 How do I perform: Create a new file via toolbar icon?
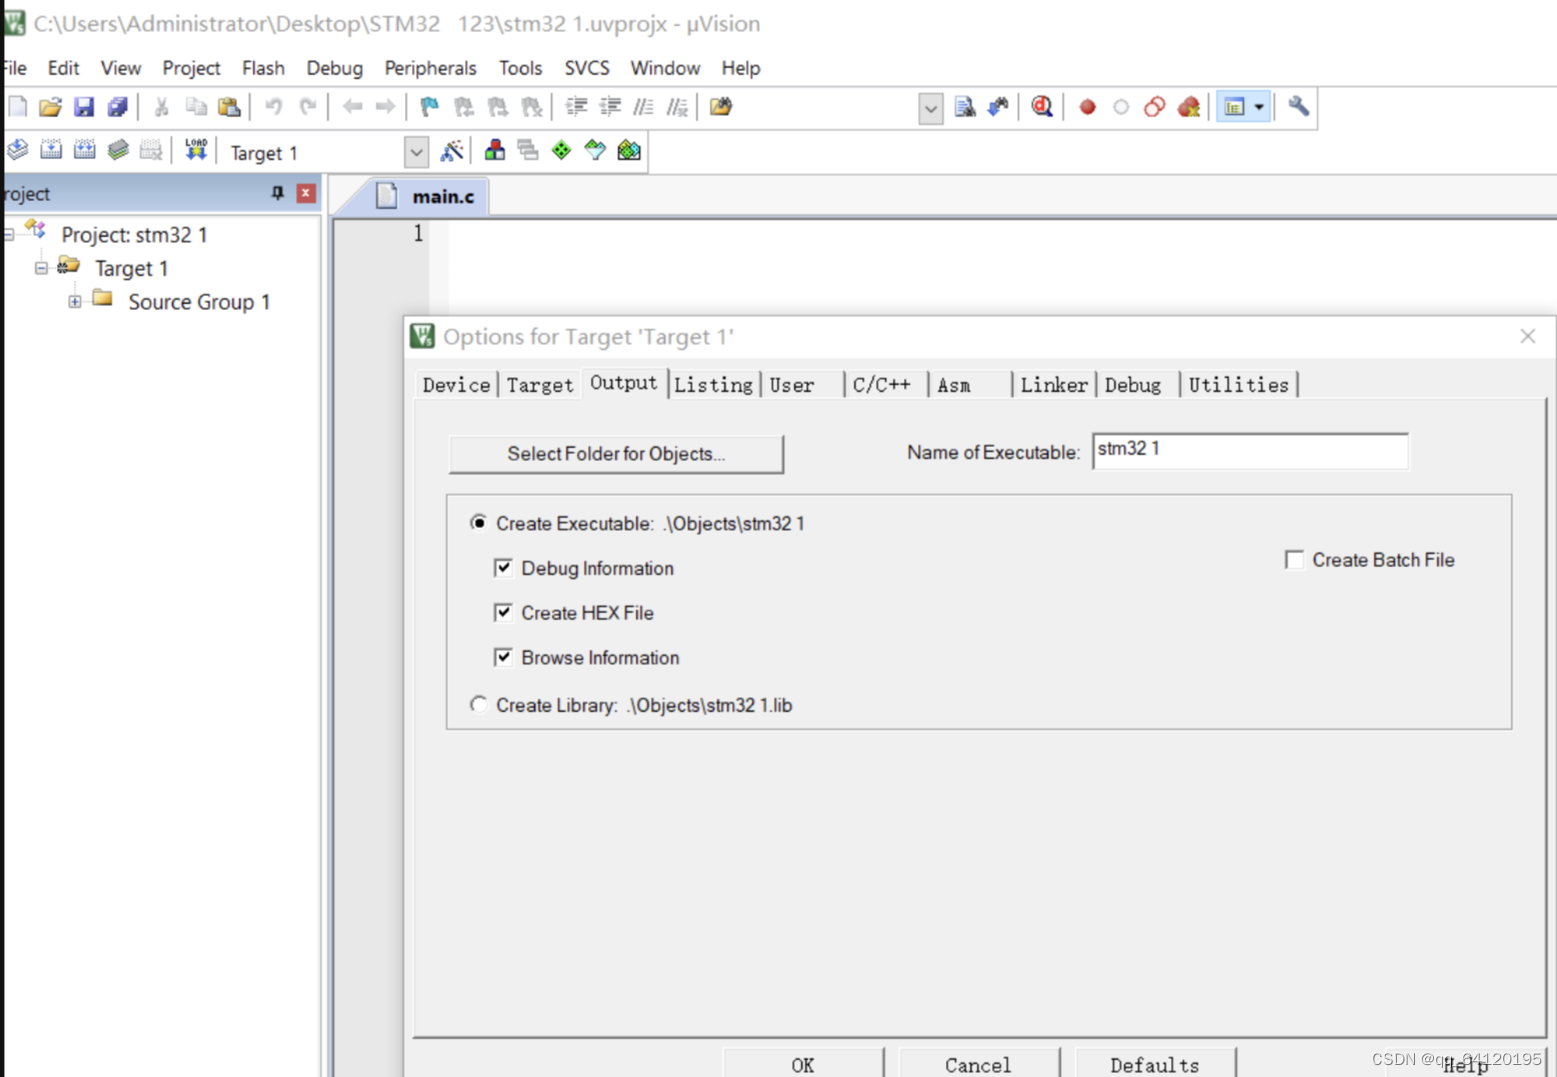pos(18,107)
